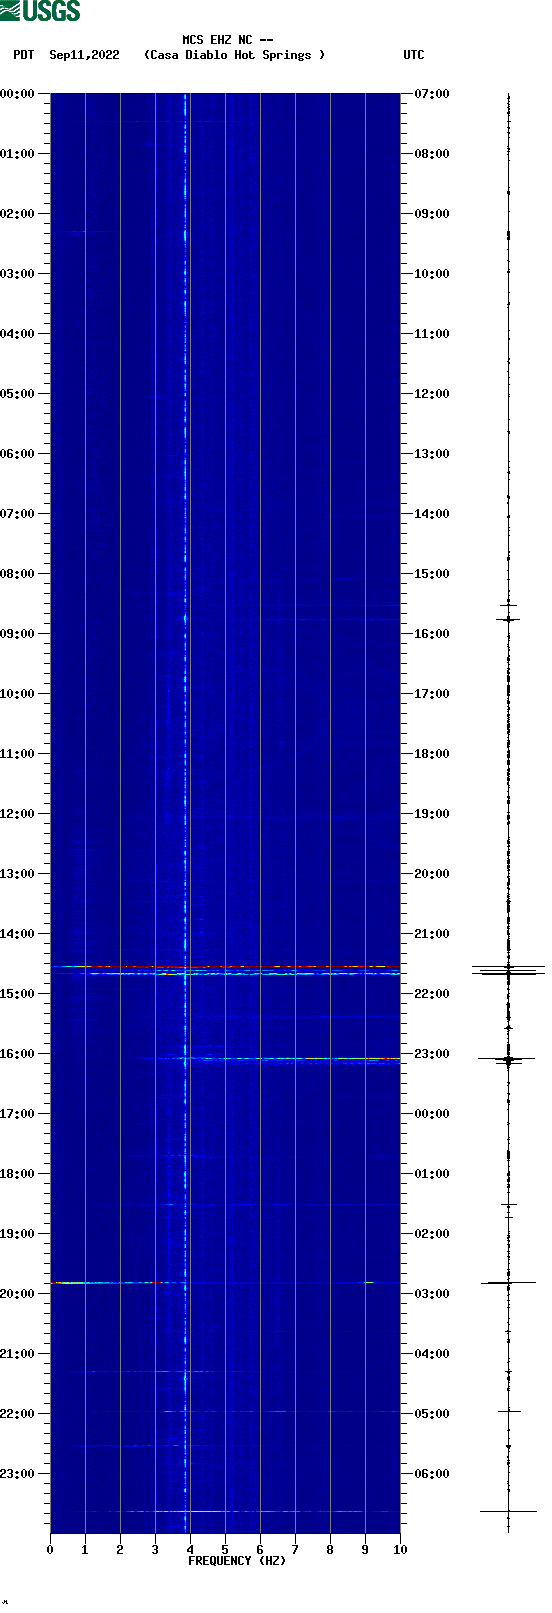The image size is (552, 1613).
Task: Select the 20:00 label on PDT axis
Action: [18, 1294]
